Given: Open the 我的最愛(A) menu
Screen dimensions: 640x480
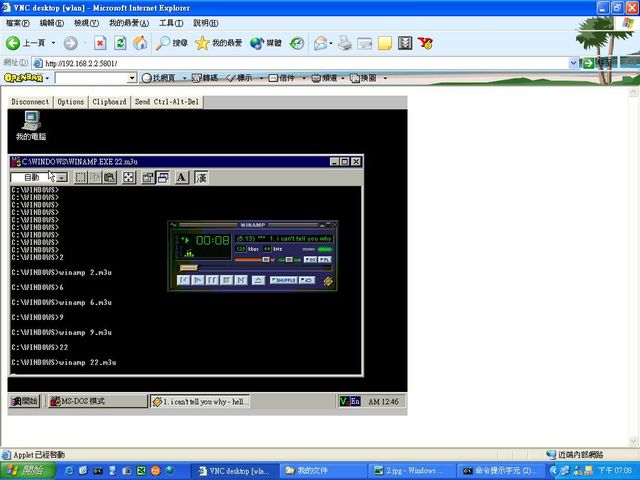Looking at the screenshot, I should point(129,23).
